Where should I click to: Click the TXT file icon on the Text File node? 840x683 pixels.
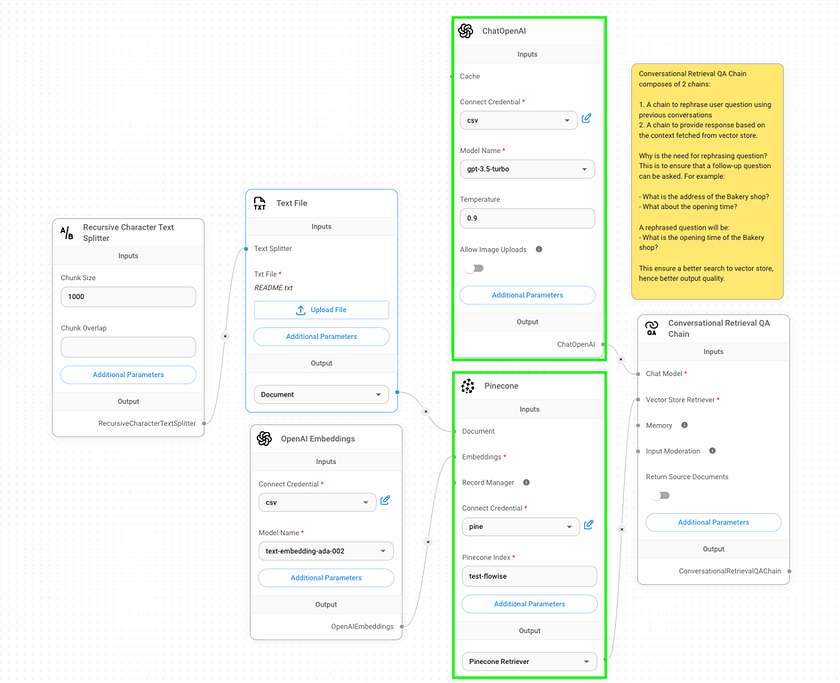[260, 203]
